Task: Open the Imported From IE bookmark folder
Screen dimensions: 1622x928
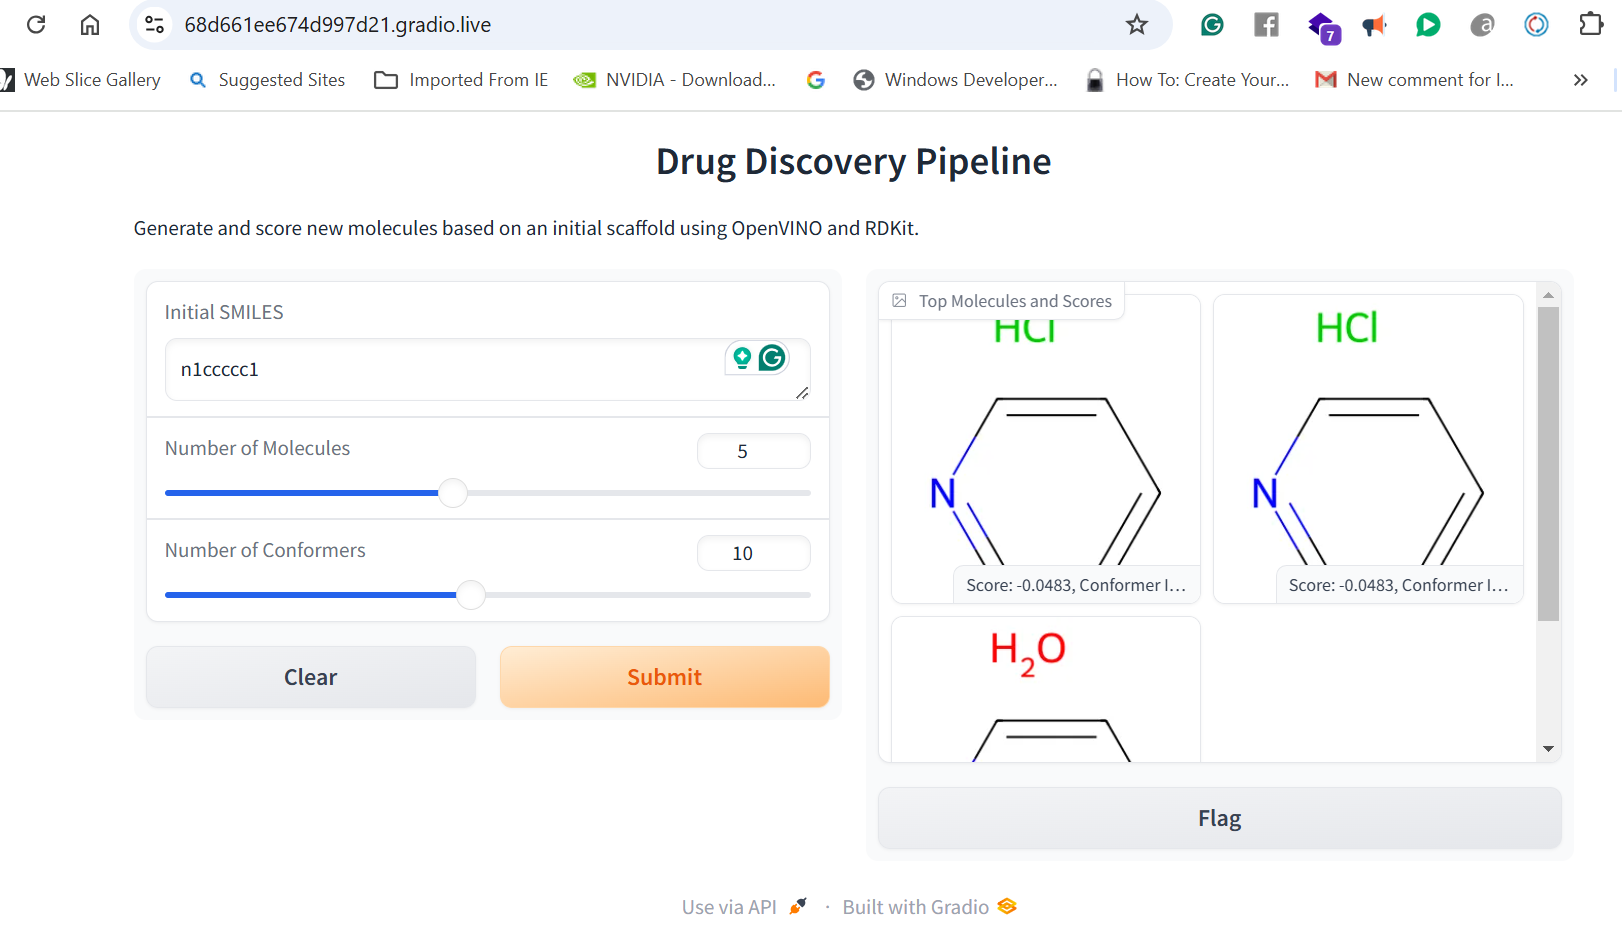Action: coord(461,80)
